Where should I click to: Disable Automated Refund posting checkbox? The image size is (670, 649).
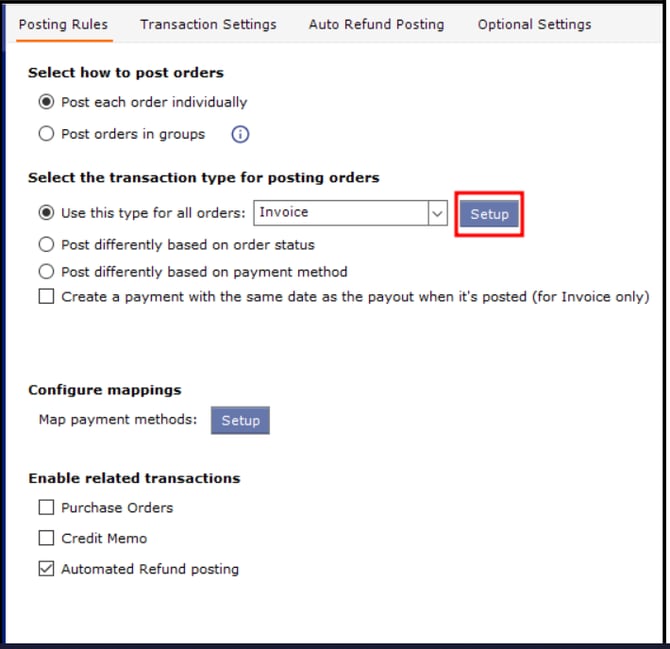tap(46, 569)
